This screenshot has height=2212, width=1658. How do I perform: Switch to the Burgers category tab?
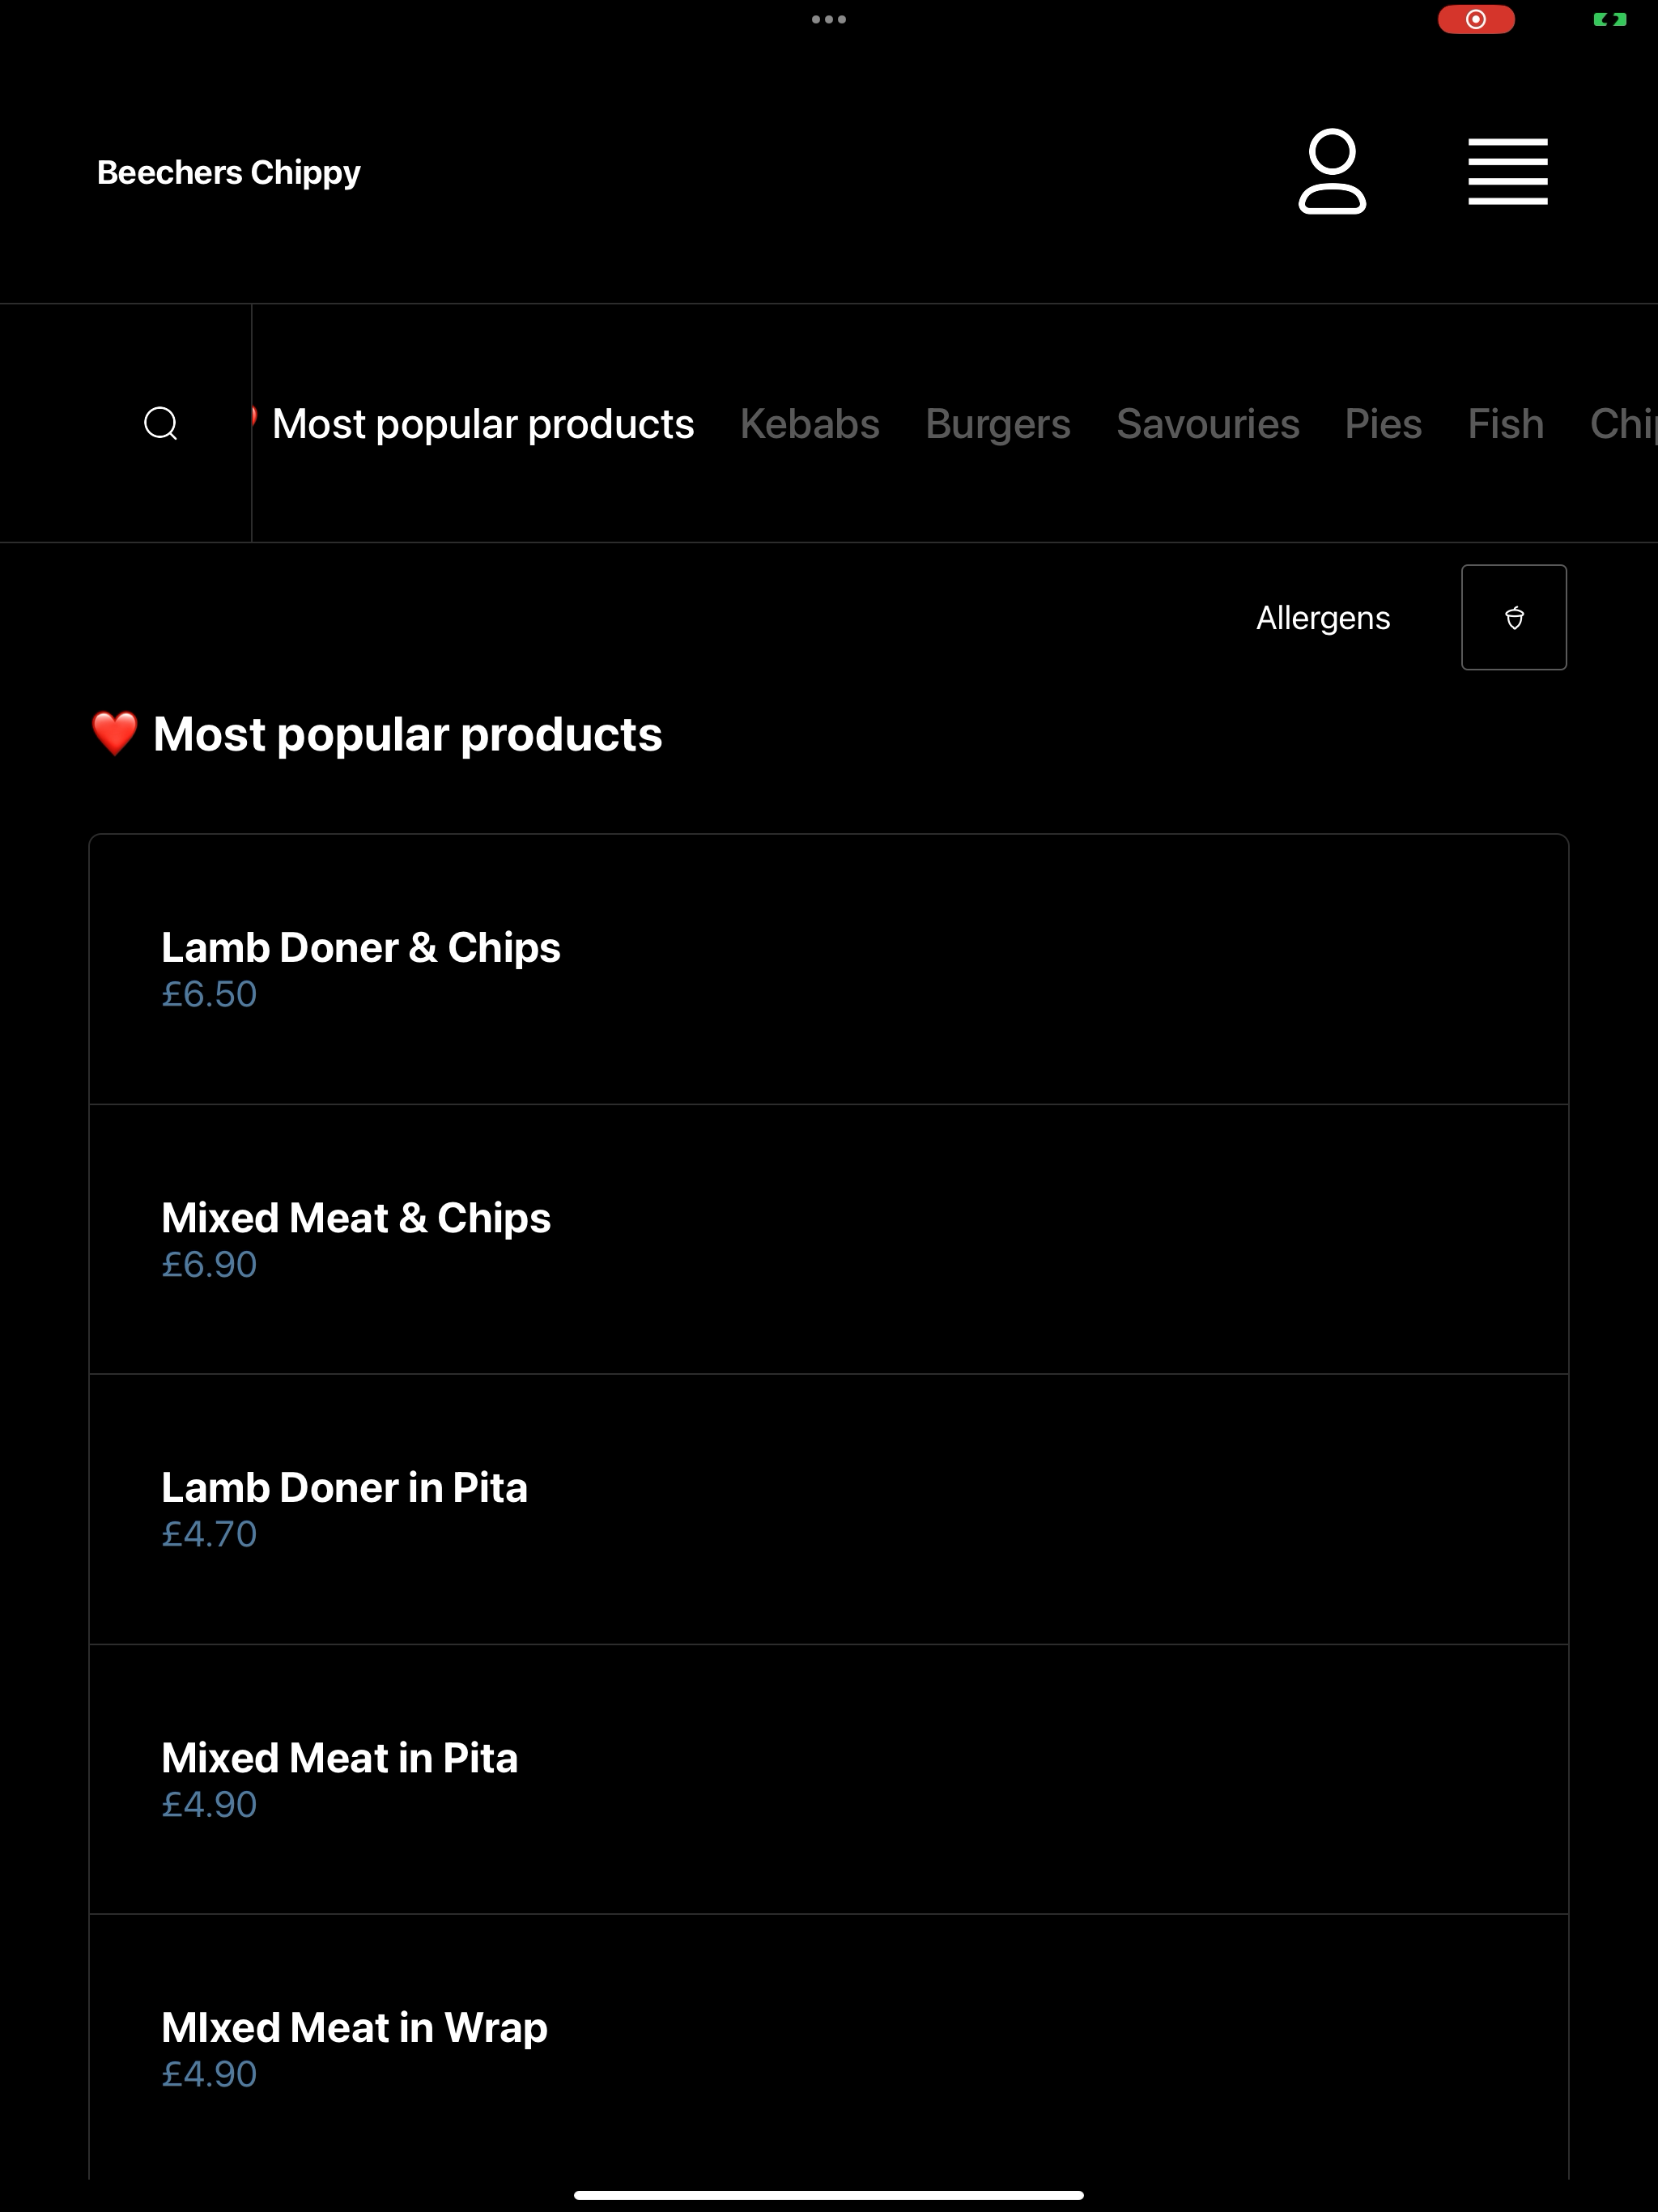tap(998, 424)
